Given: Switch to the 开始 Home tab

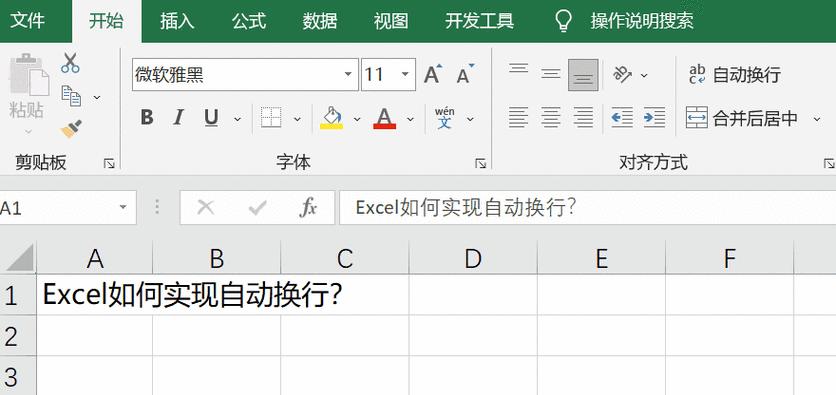Looking at the screenshot, I should click(x=106, y=21).
